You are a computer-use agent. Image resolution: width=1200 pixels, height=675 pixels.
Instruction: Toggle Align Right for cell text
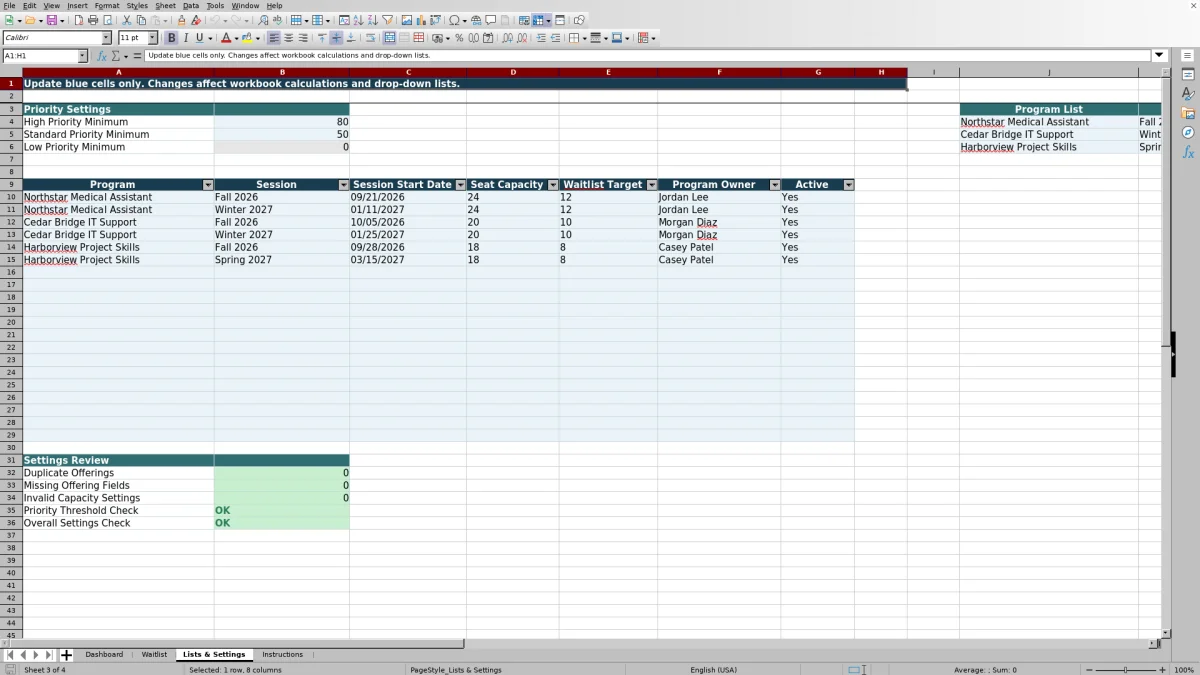click(302, 38)
